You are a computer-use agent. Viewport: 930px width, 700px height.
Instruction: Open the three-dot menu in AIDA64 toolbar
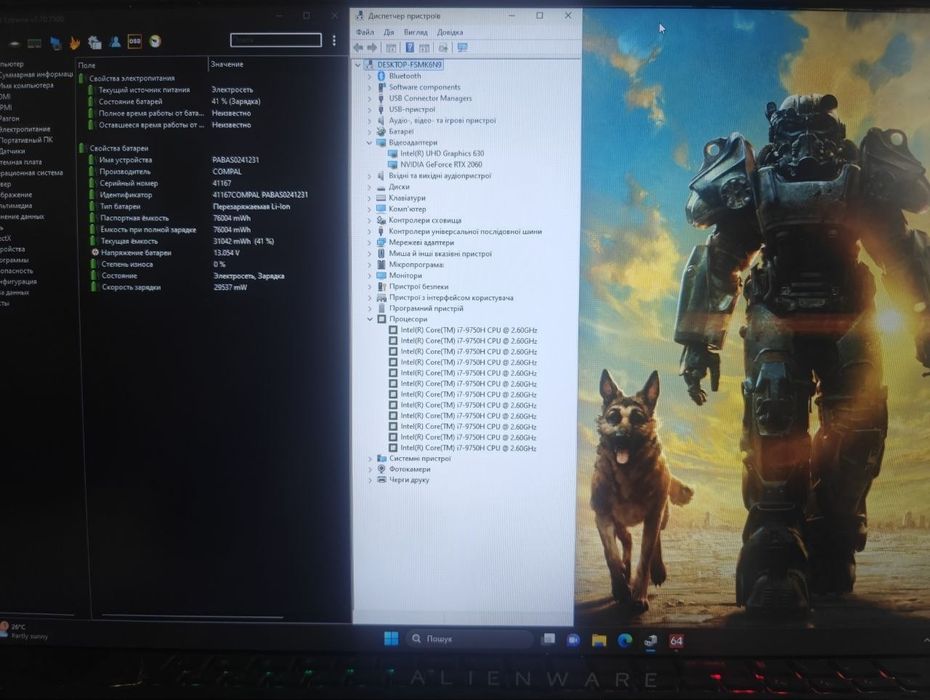(334, 40)
